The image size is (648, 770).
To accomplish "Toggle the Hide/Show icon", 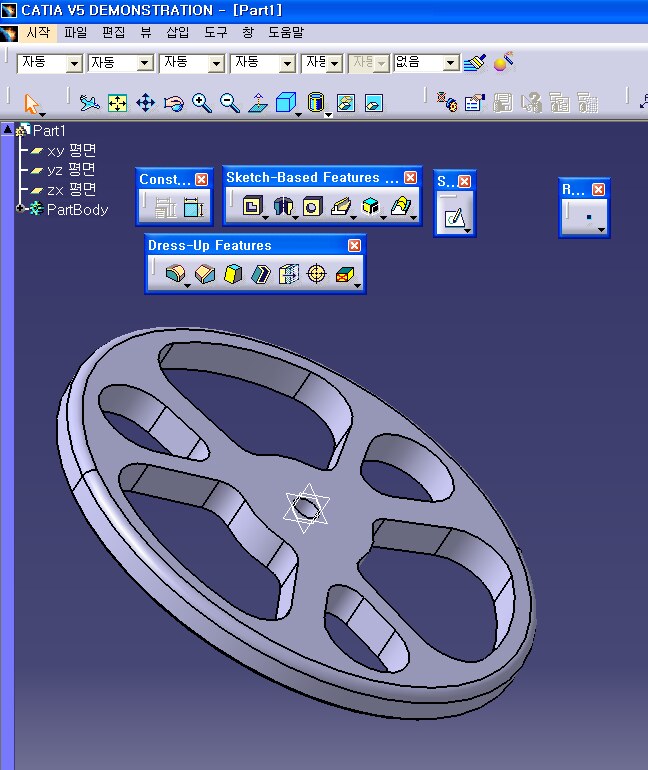I will coord(345,103).
